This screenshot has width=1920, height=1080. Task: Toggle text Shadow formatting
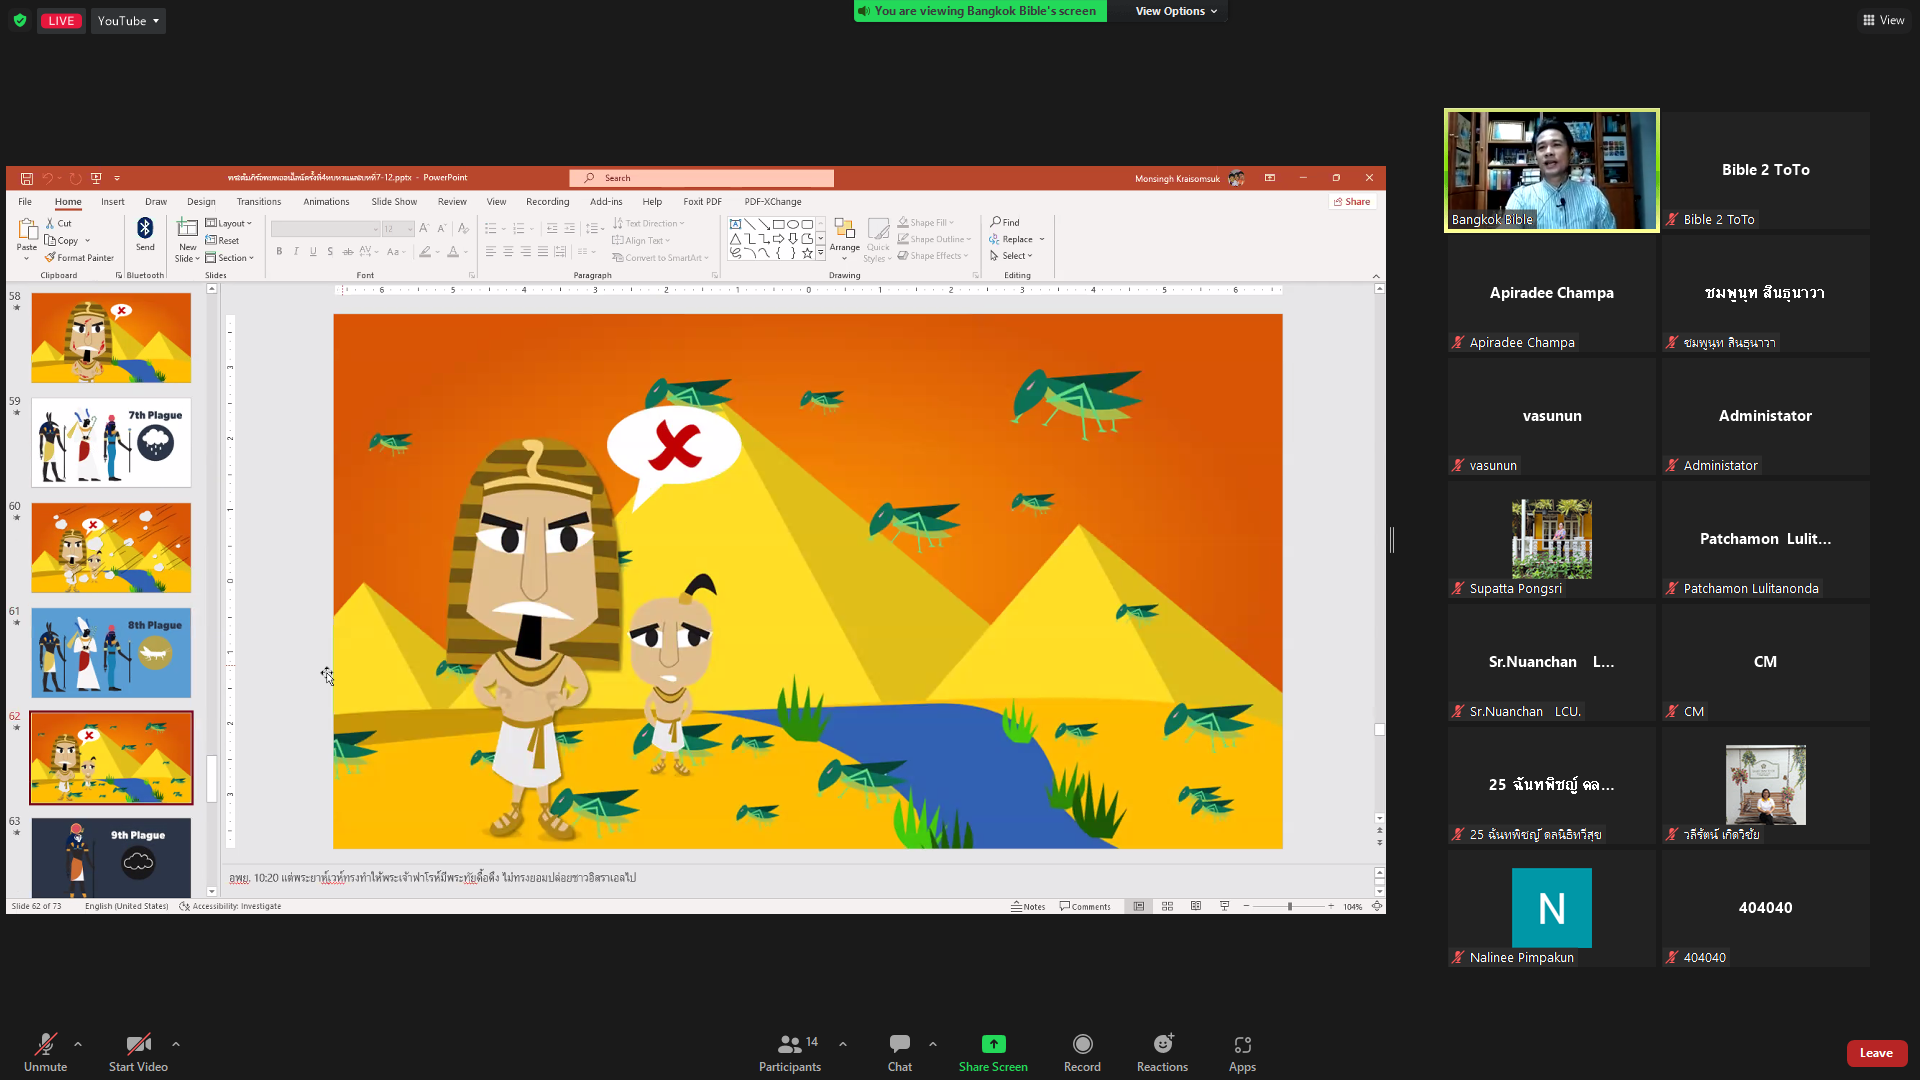(330, 251)
